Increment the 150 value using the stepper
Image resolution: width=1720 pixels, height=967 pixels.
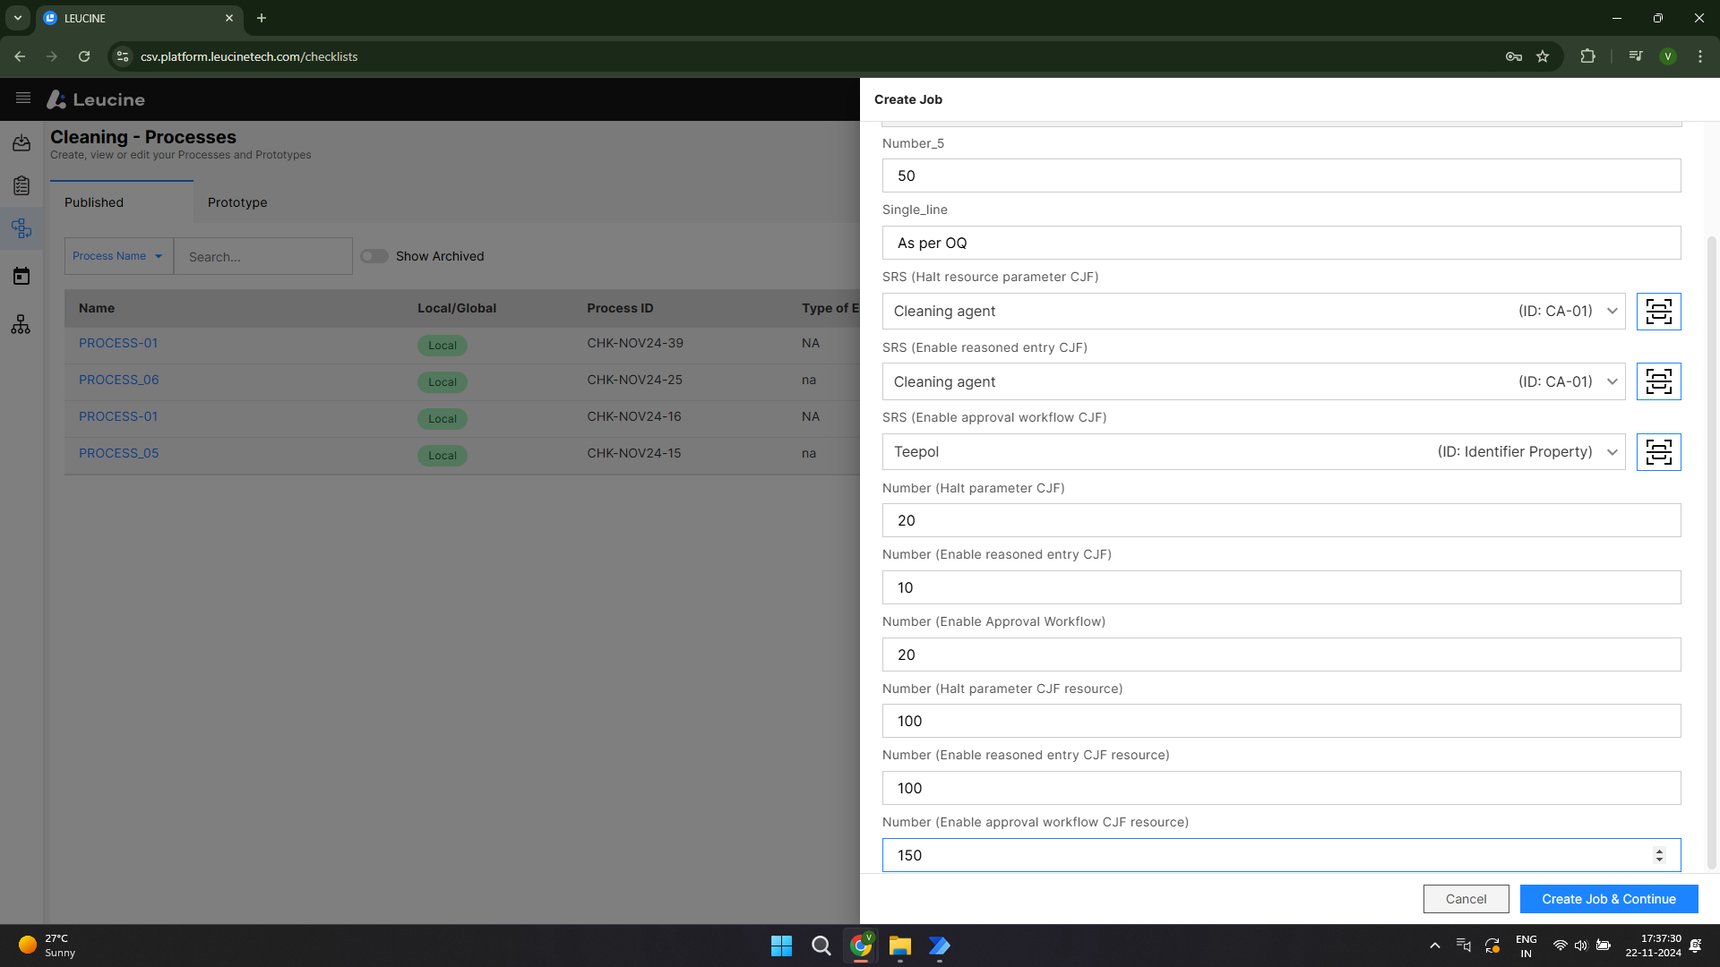tap(1659, 850)
